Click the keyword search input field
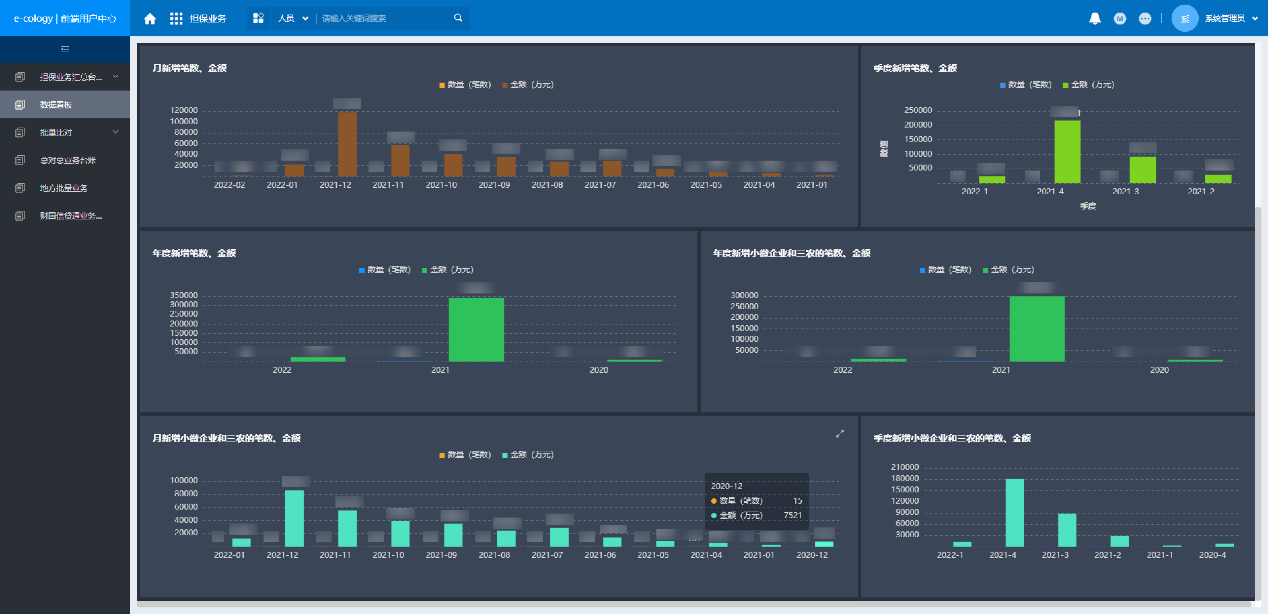Viewport: 1268px width, 614px height. pos(385,18)
